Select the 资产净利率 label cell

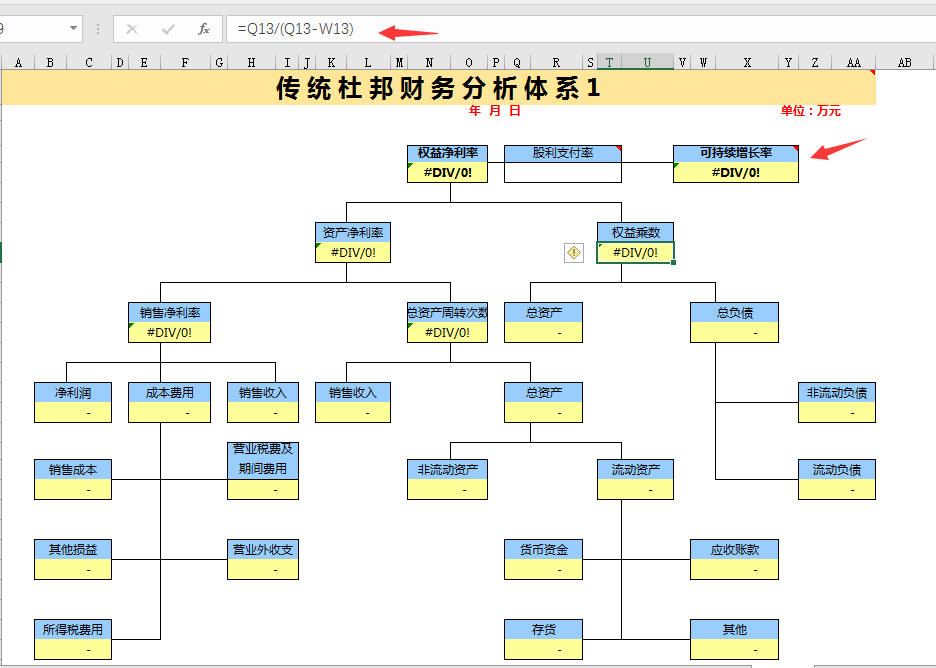[x=353, y=233]
